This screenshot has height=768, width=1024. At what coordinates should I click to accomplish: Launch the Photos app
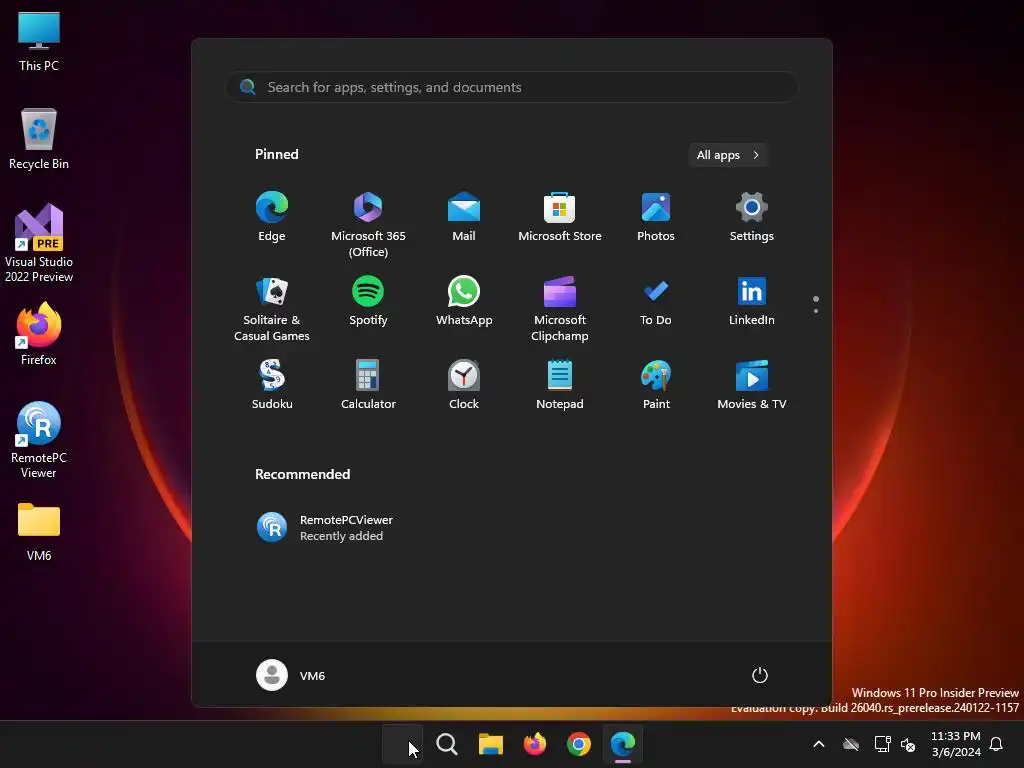pos(656,217)
